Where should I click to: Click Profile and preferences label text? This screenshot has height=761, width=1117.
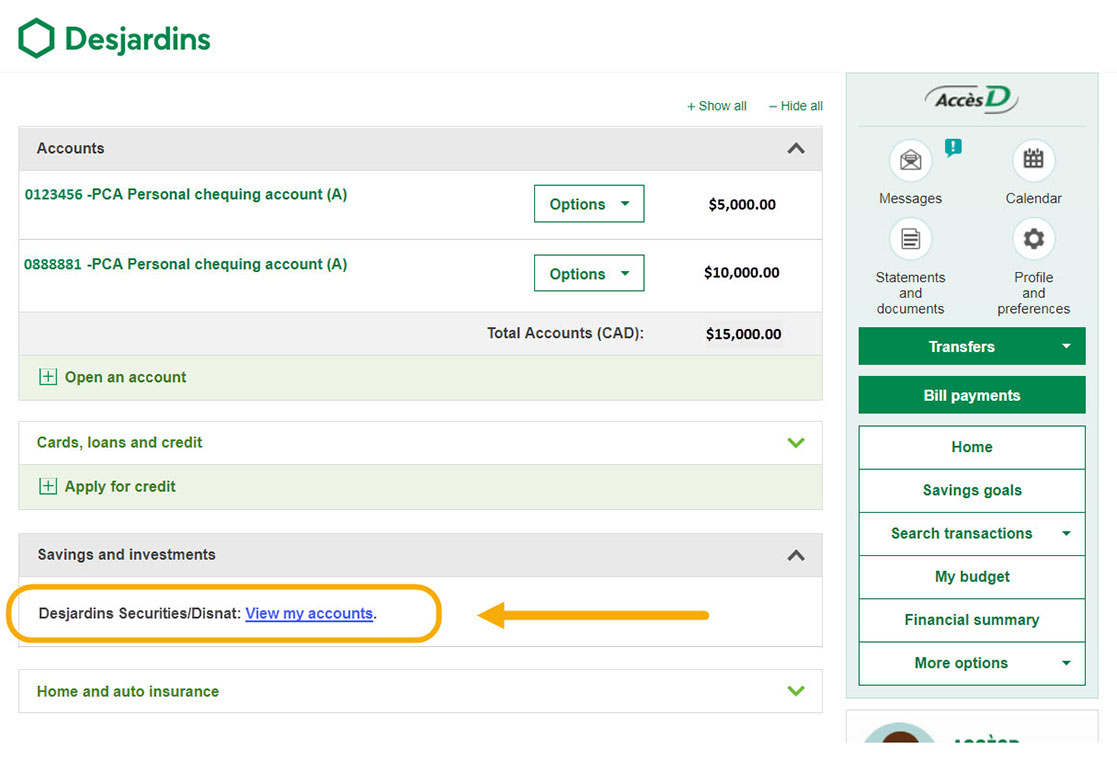[x=1033, y=293]
